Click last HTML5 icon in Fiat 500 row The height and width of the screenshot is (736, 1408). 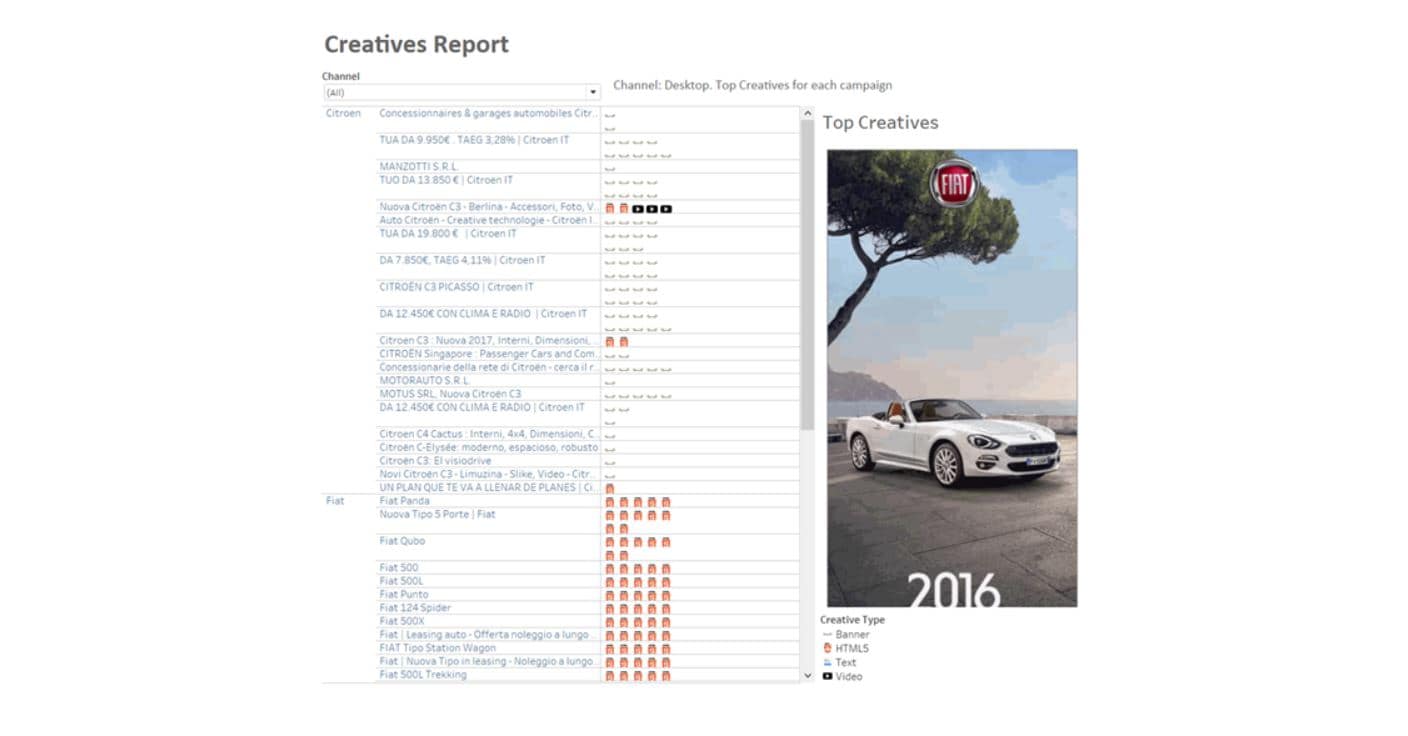[x=666, y=569]
